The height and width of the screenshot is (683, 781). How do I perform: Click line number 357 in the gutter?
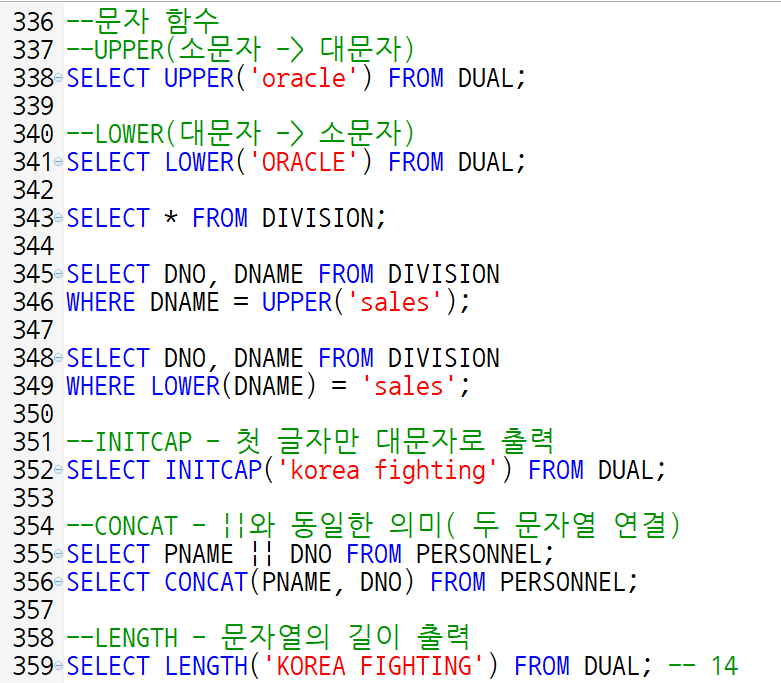[33, 610]
